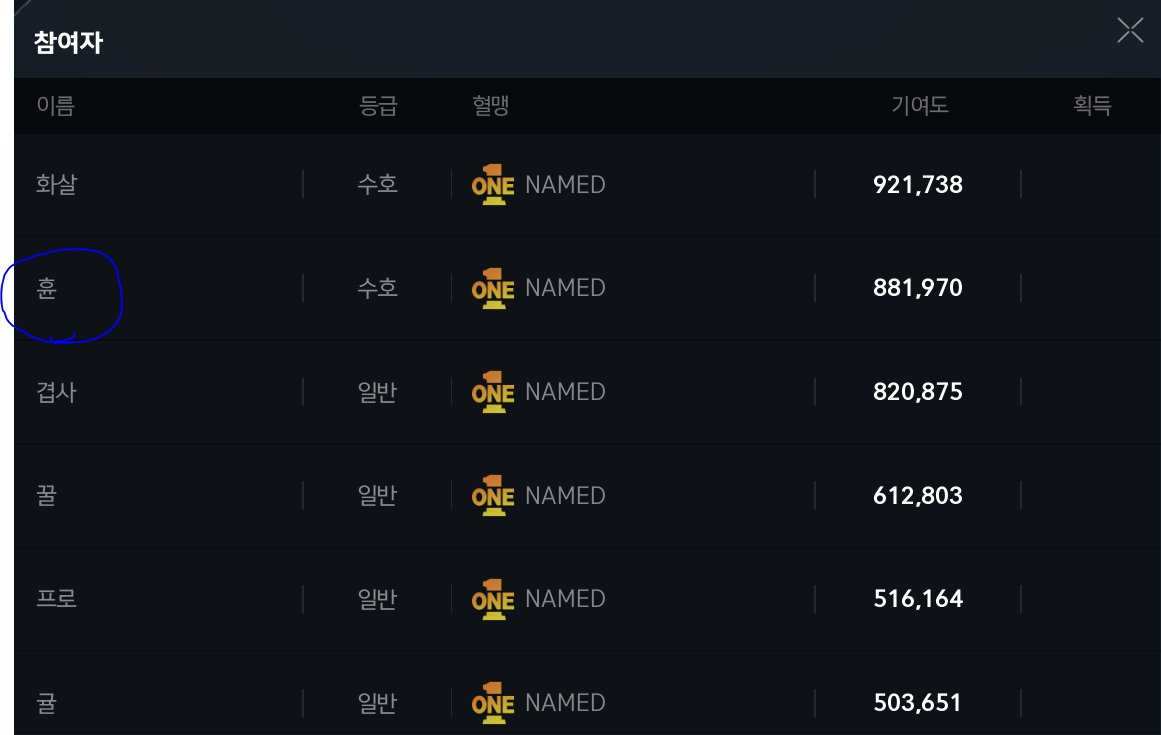Sort by the 이름 column header
This screenshot has width=1161, height=735.
click(56, 106)
